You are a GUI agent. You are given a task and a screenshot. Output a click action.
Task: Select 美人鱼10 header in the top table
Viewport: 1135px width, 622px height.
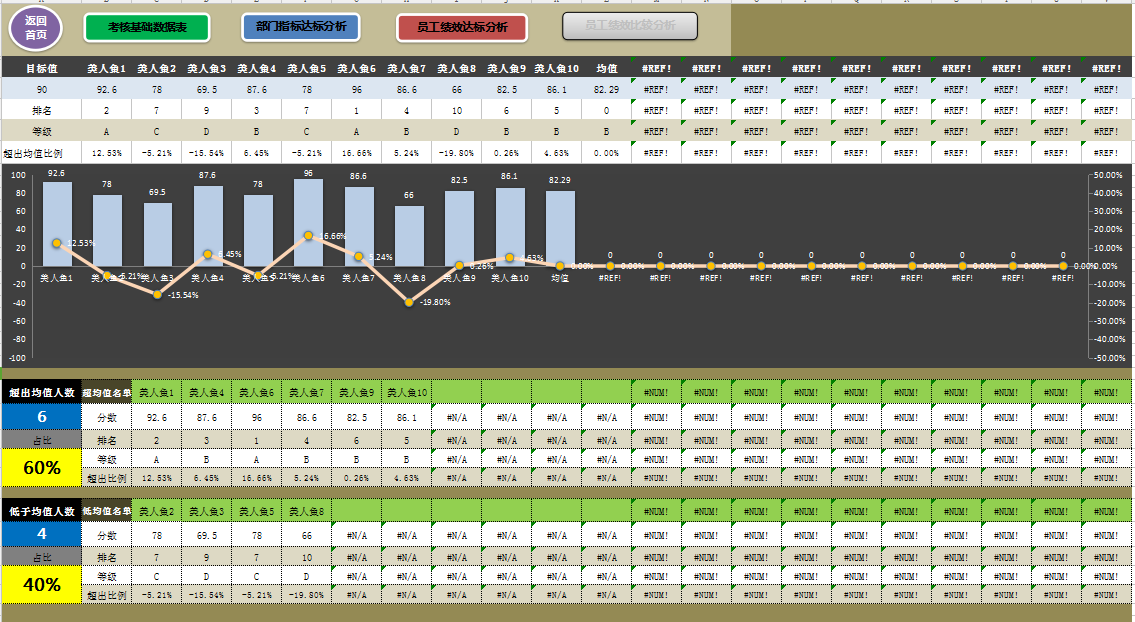pos(557,68)
